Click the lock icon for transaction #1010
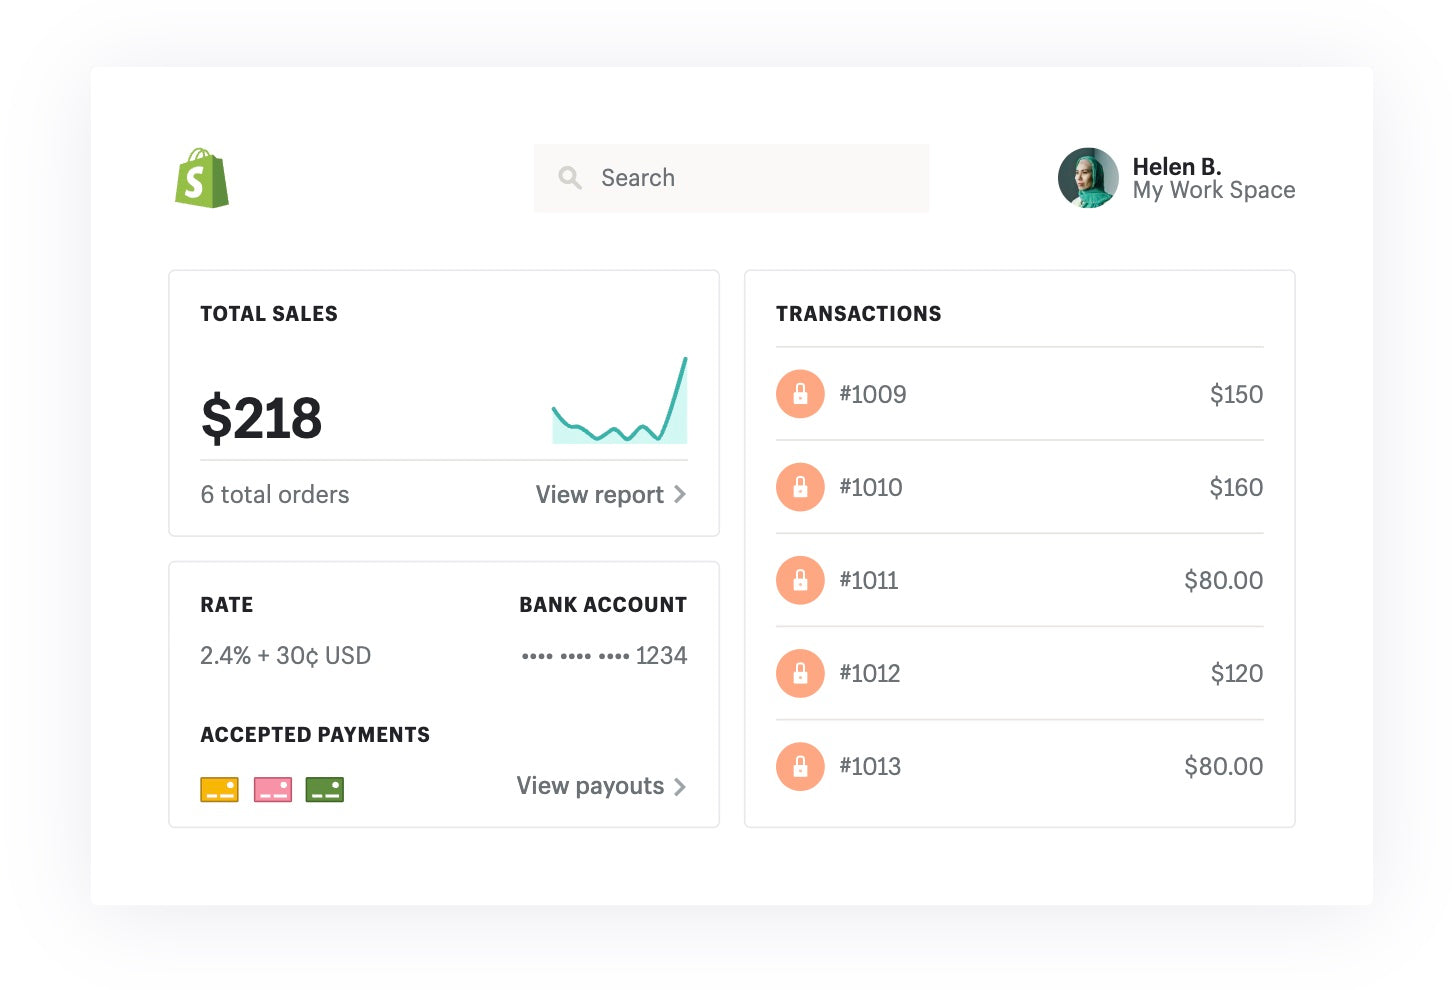Viewport: 1452px width, 990px height. pos(800,487)
